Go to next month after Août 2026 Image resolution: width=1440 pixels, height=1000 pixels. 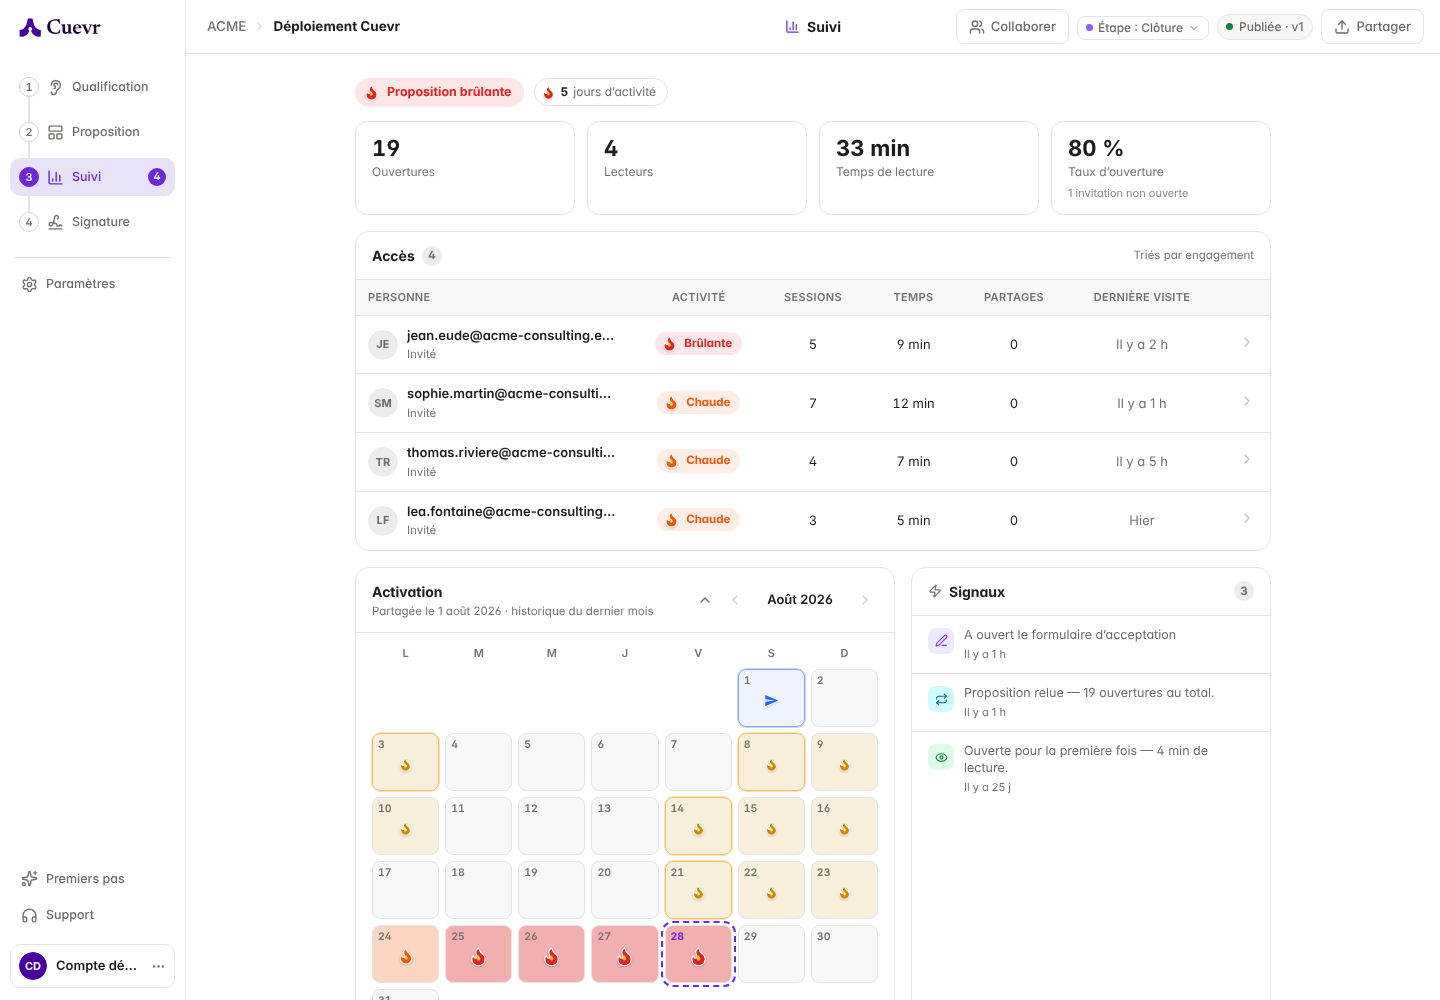tap(865, 600)
